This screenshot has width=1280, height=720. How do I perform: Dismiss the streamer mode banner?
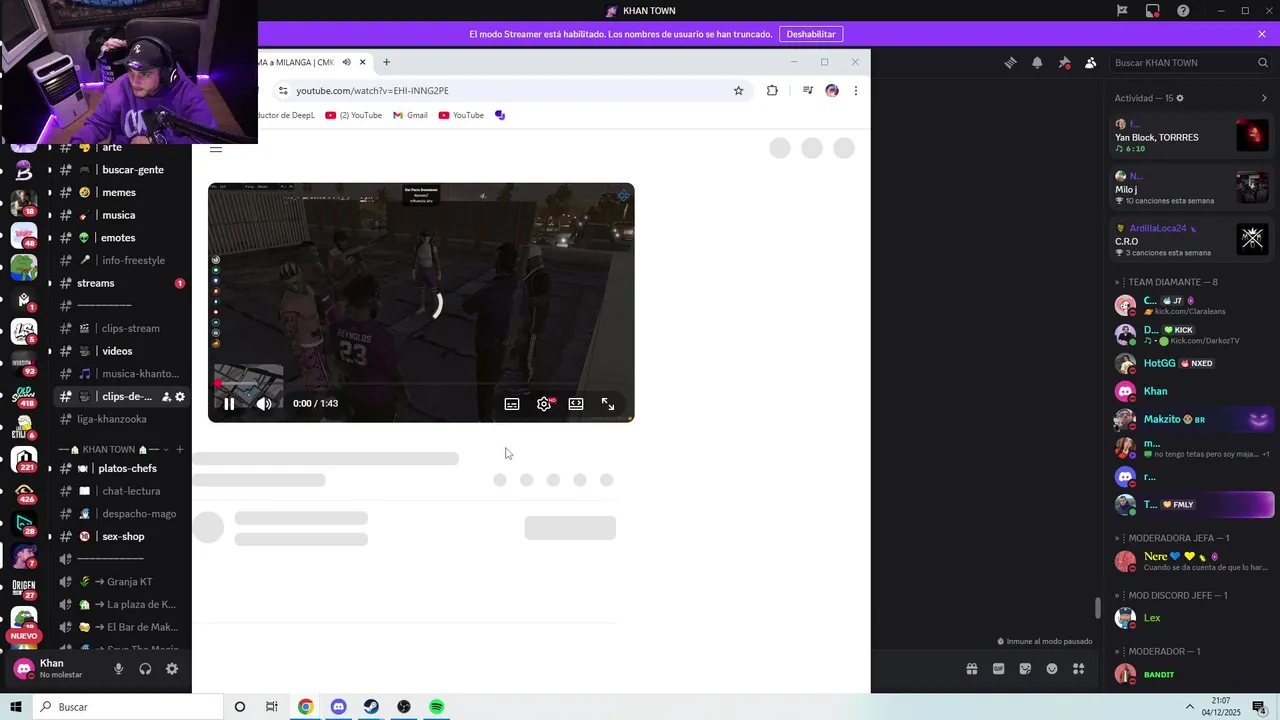pos(1262,34)
